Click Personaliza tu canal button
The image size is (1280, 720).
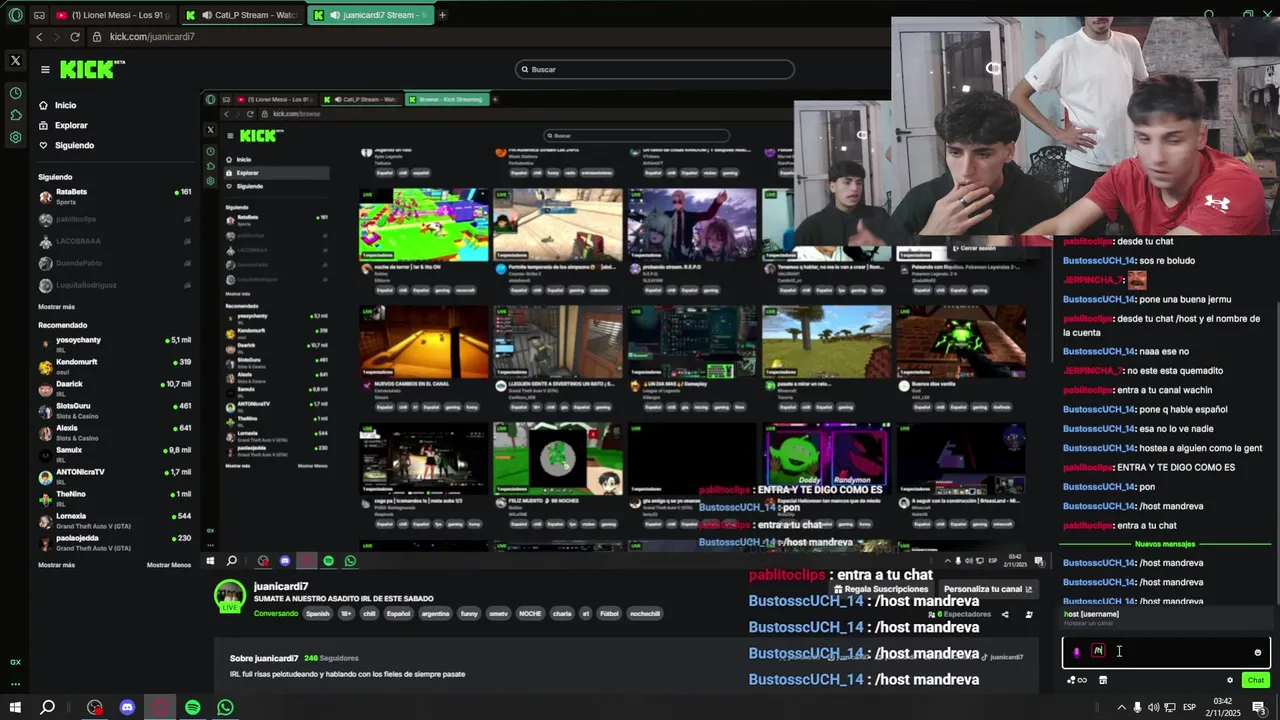[988, 589]
